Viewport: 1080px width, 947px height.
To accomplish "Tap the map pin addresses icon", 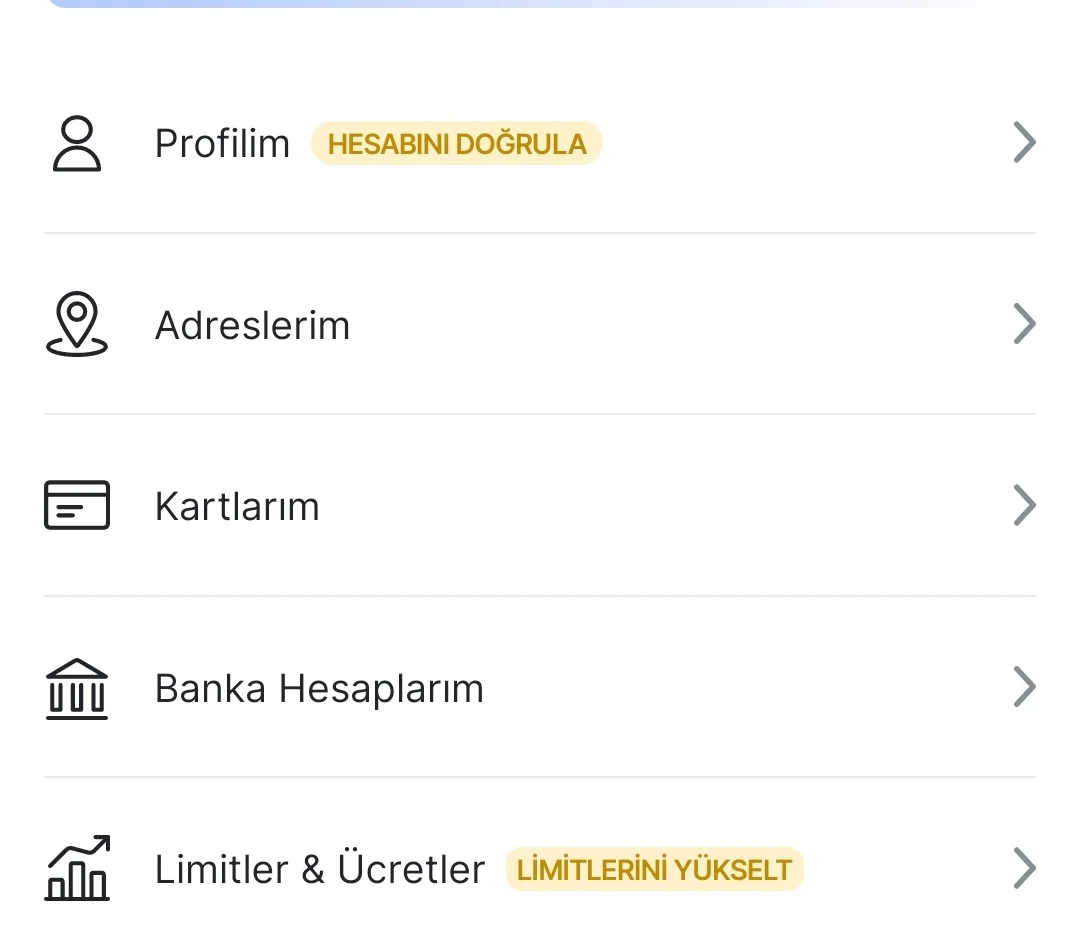I will (x=77, y=325).
